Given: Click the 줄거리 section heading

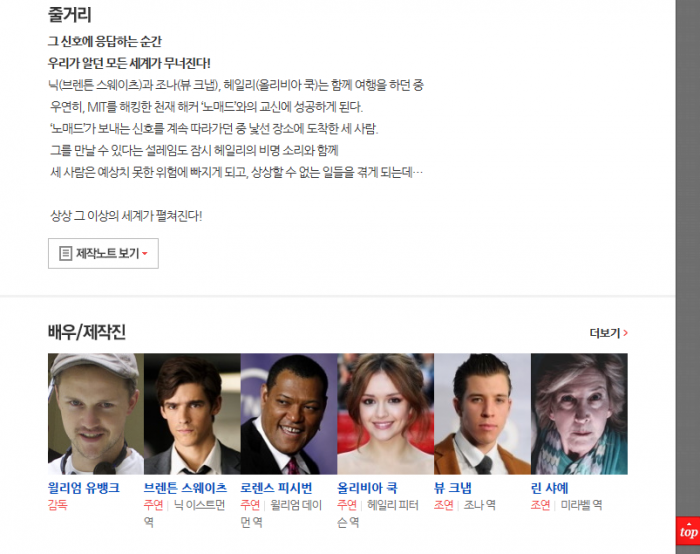Looking at the screenshot, I should click(70, 14).
